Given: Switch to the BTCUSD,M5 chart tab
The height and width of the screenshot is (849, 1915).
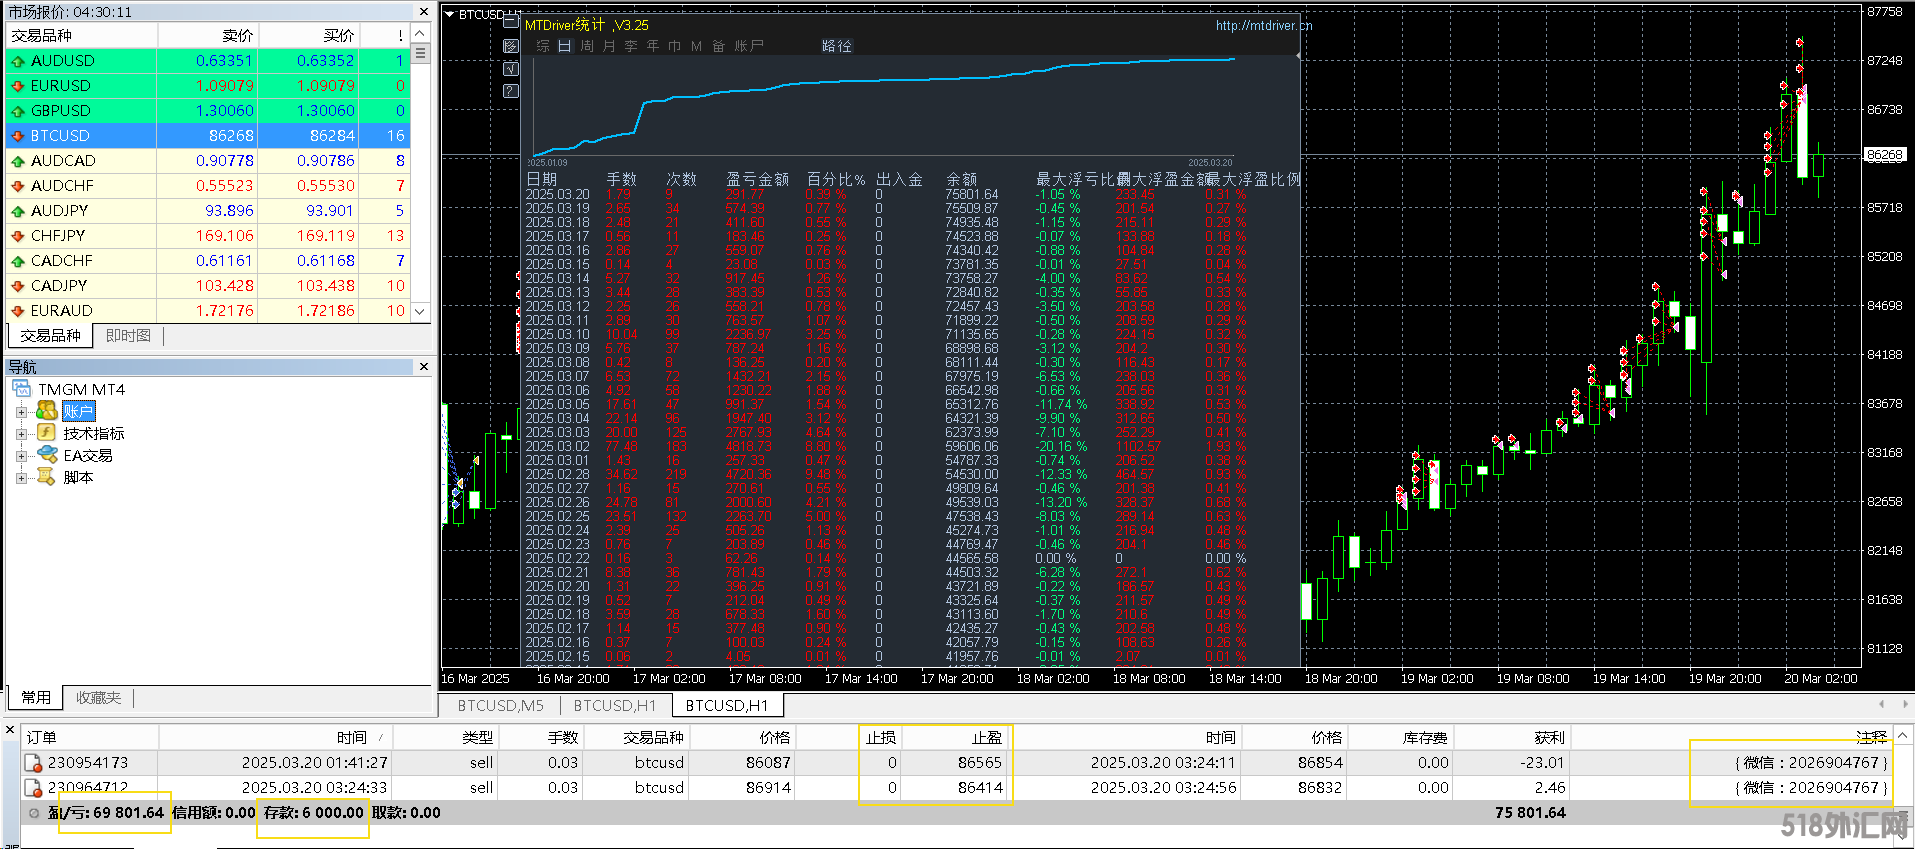Looking at the screenshot, I should click(x=500, y=706).
